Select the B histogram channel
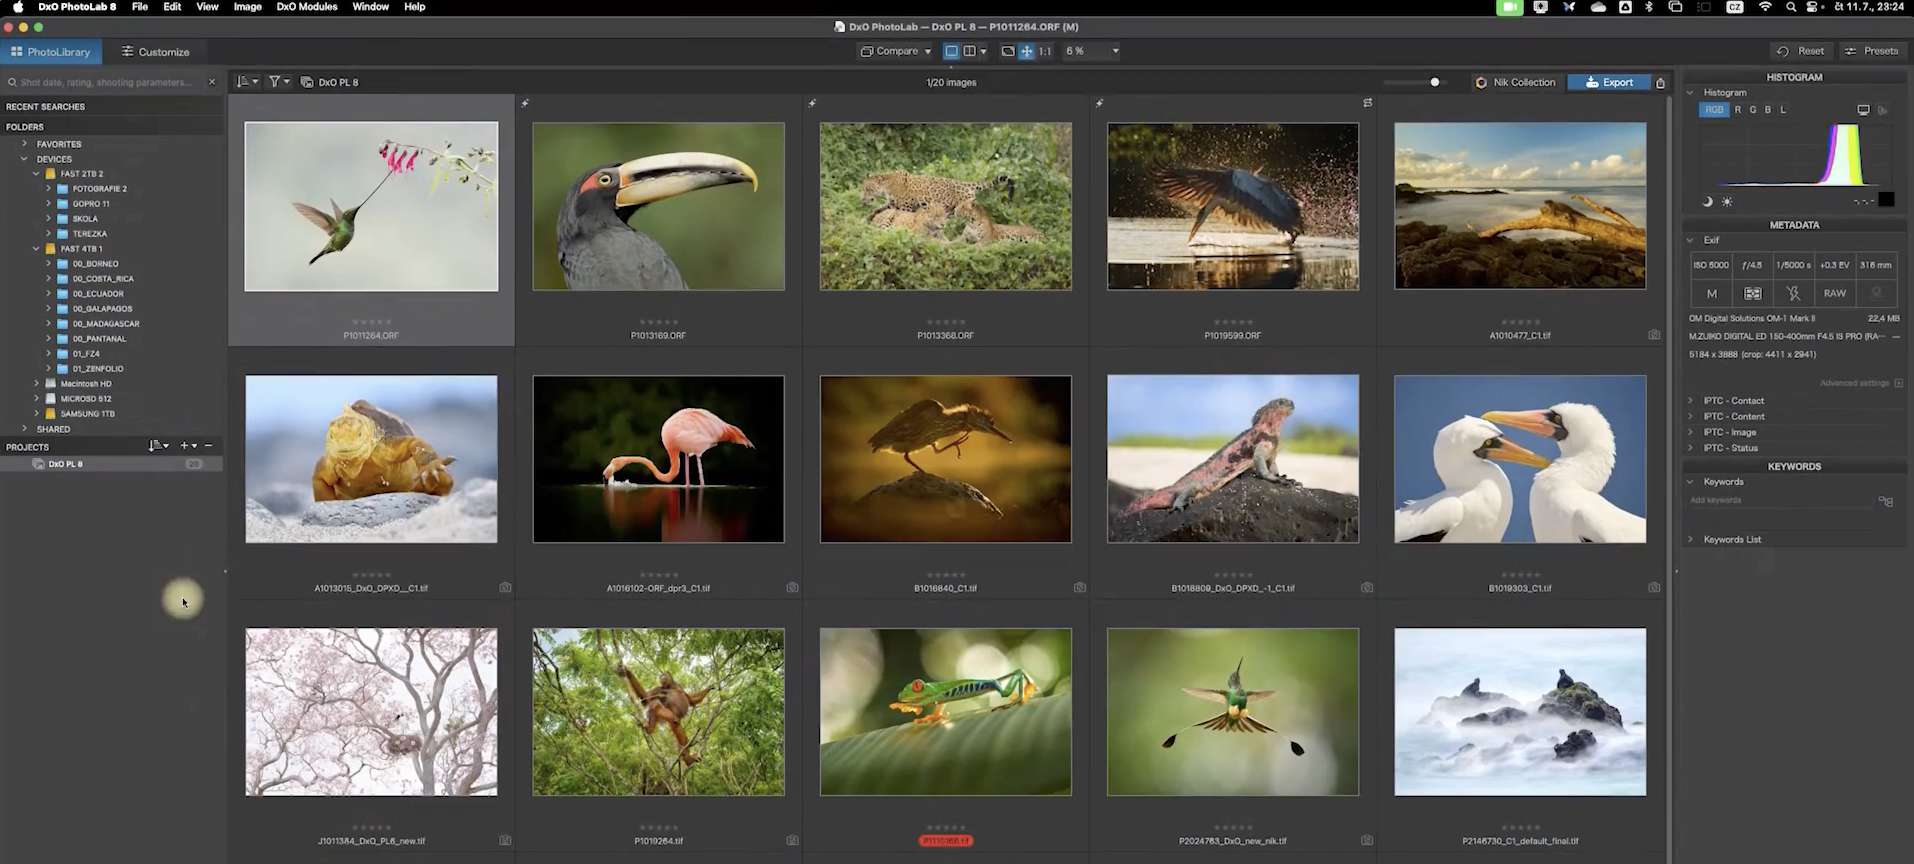This screenshot has width=1914, height=864. pos(1767,110)
